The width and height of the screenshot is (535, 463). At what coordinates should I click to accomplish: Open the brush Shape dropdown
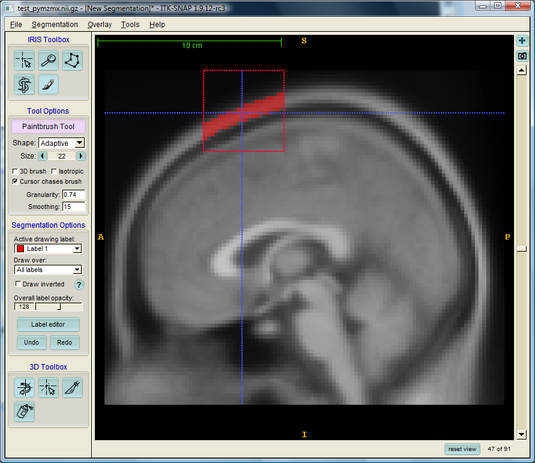pyautogui.click(x=61, y=143)
